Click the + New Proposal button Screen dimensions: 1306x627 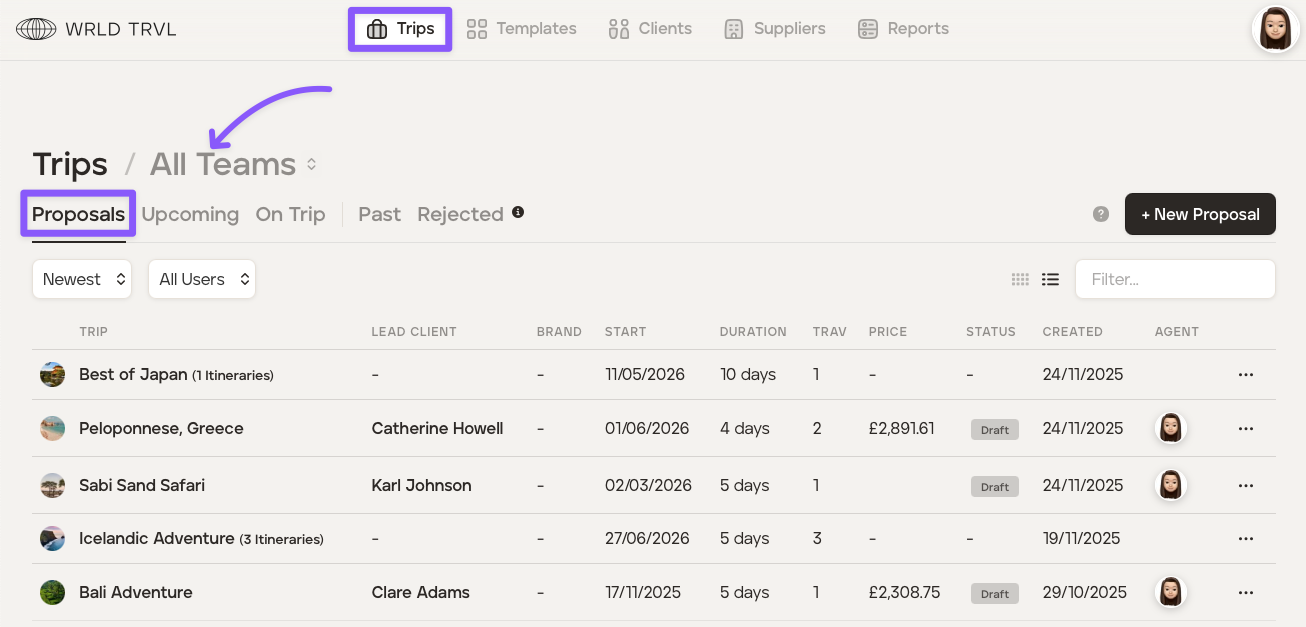(x=1199, y=214)
